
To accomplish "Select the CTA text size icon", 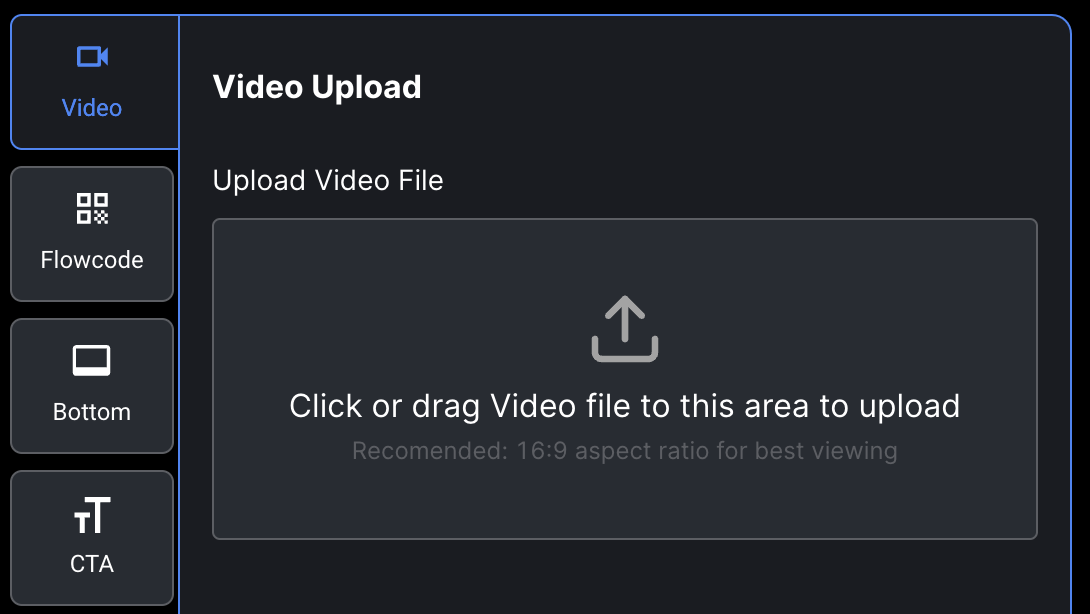I will pyautogui.click(x=92, y=515).
